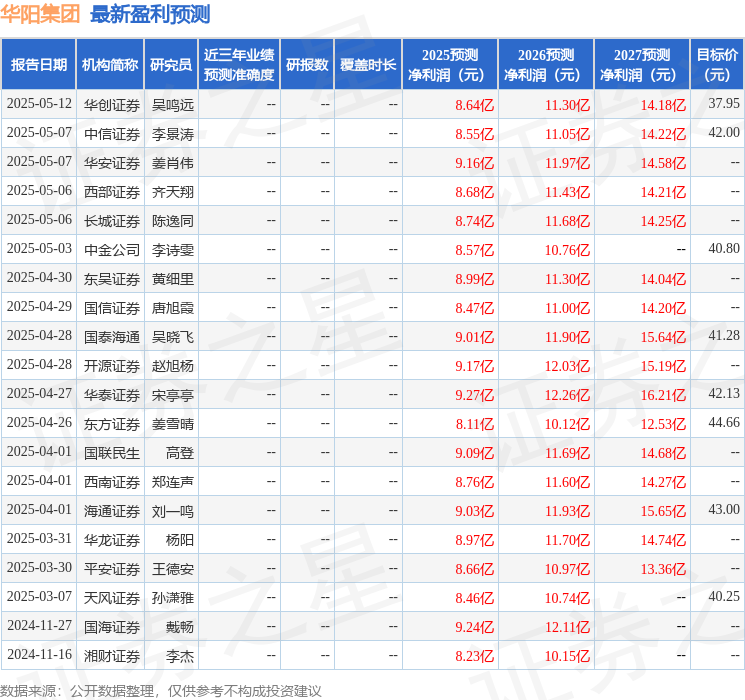Click the 研报数 column header

[307, 65]
